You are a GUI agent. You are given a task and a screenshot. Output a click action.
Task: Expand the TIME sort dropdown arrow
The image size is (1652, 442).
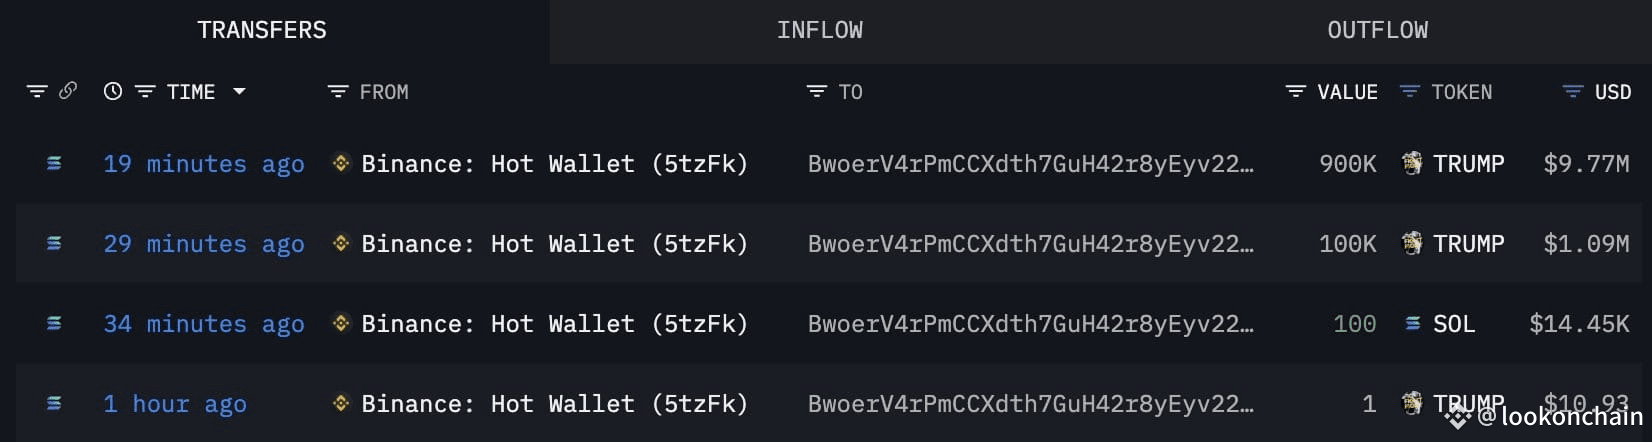[x=239, y=91]
